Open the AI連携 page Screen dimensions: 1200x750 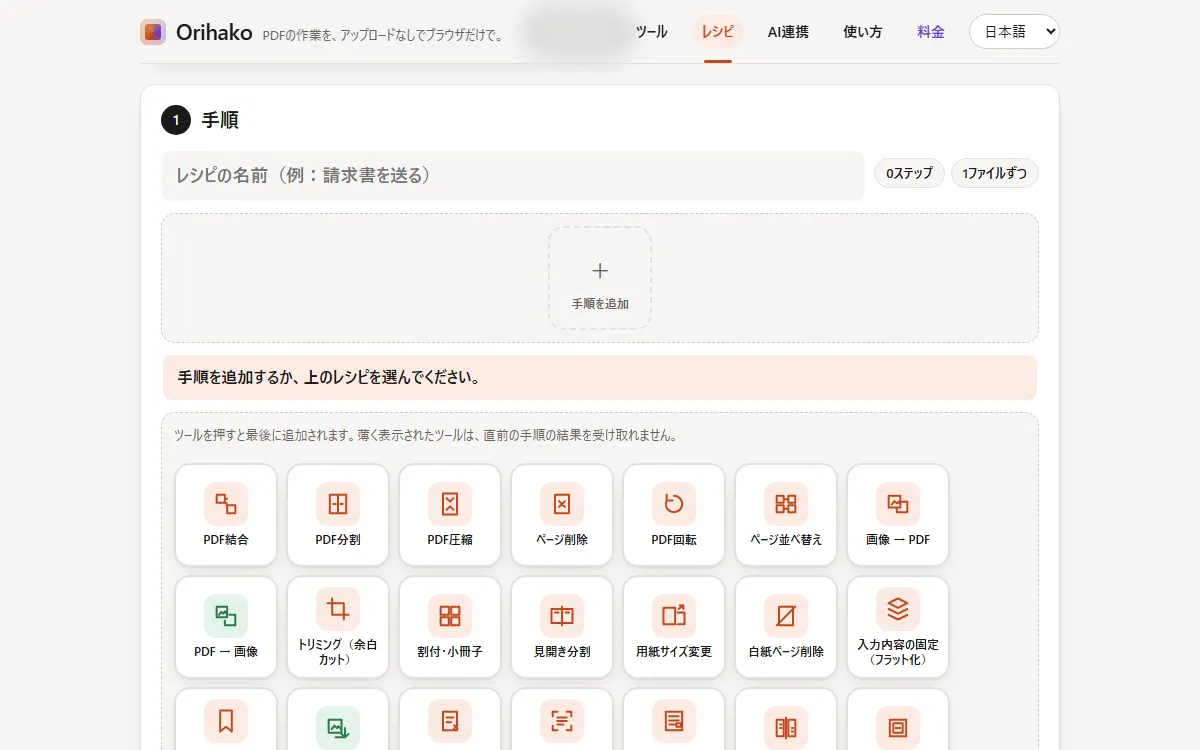click(x=788, y=31)
